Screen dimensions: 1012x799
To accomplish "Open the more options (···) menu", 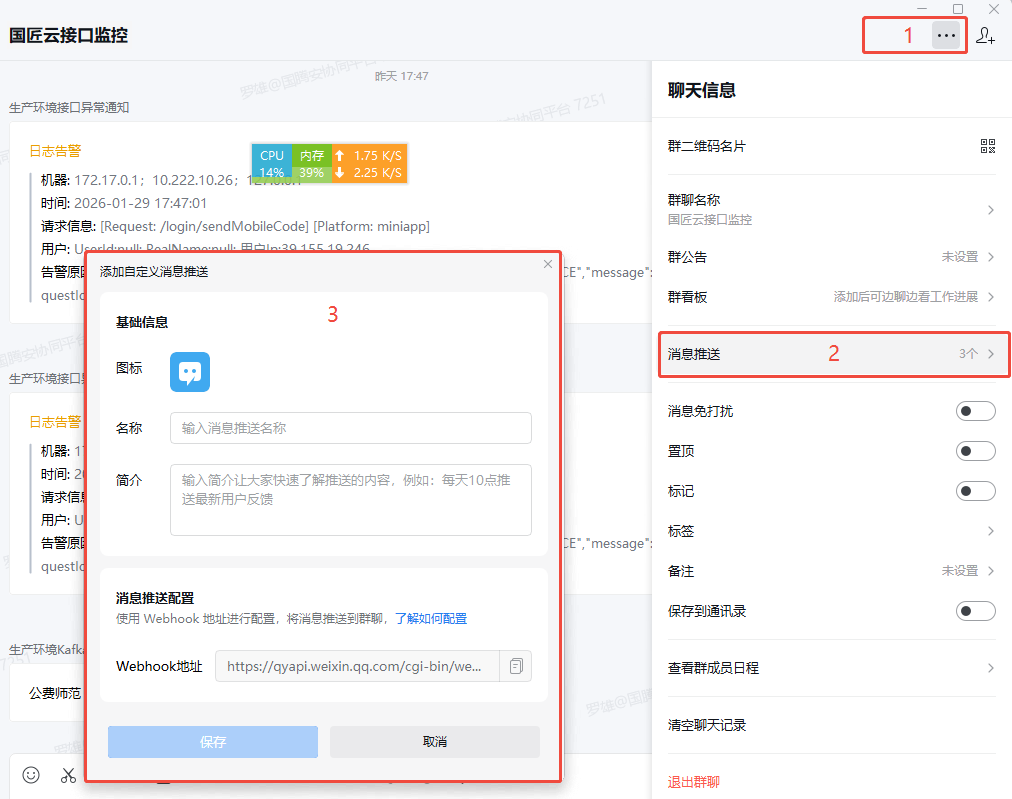I will (x=946, y=34).
